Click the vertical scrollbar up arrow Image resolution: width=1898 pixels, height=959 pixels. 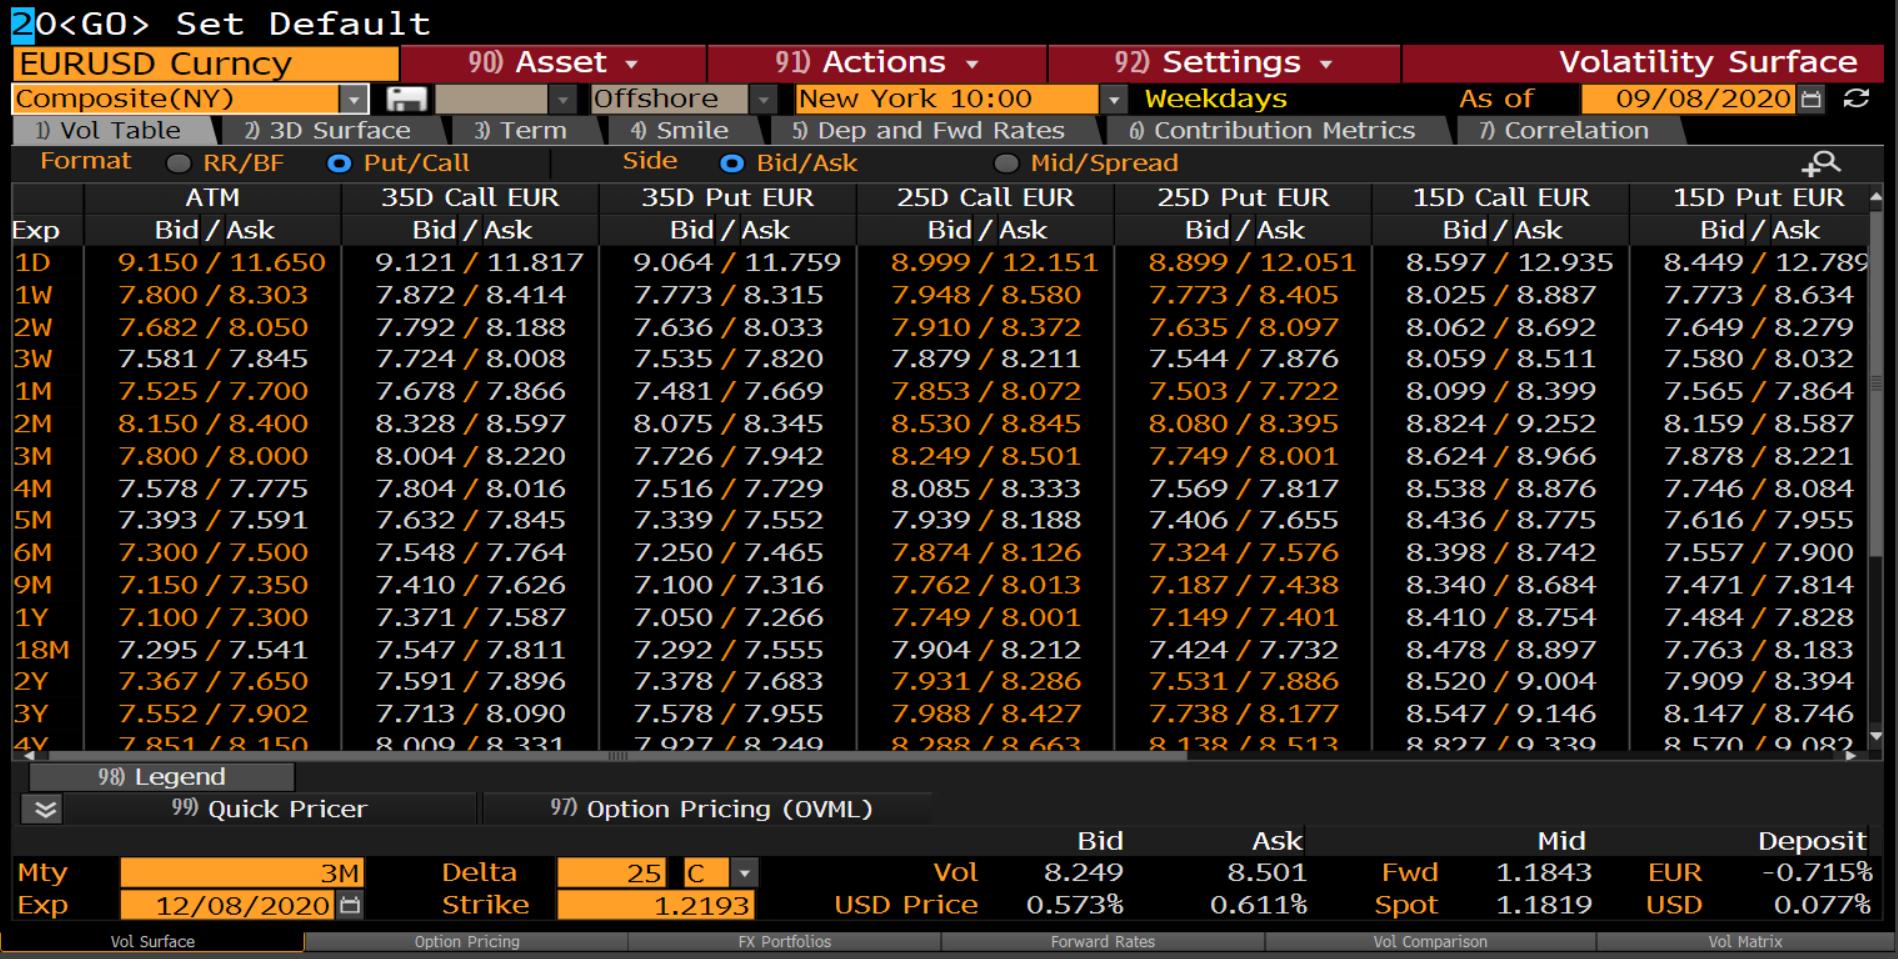tap(1875, 197)
